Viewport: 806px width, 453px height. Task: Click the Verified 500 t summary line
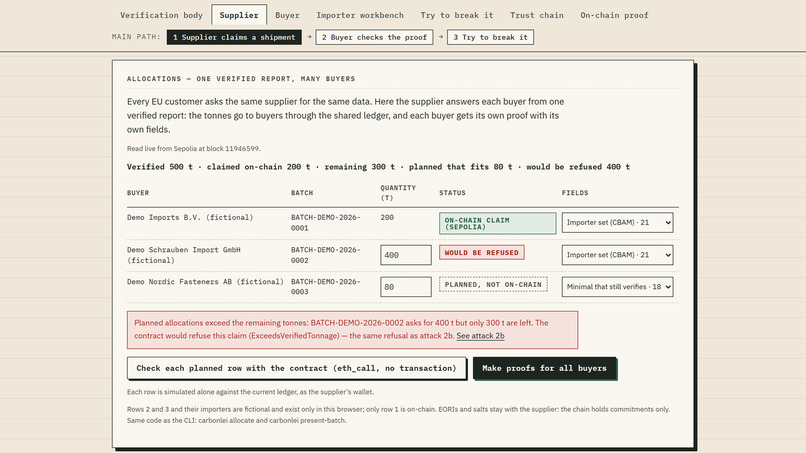[378, 167]
